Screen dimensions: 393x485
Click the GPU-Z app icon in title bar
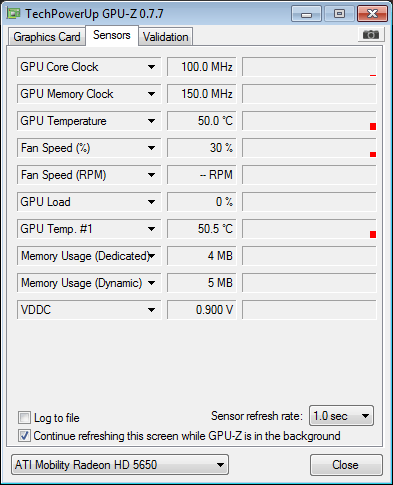click(x=14, y=14)
